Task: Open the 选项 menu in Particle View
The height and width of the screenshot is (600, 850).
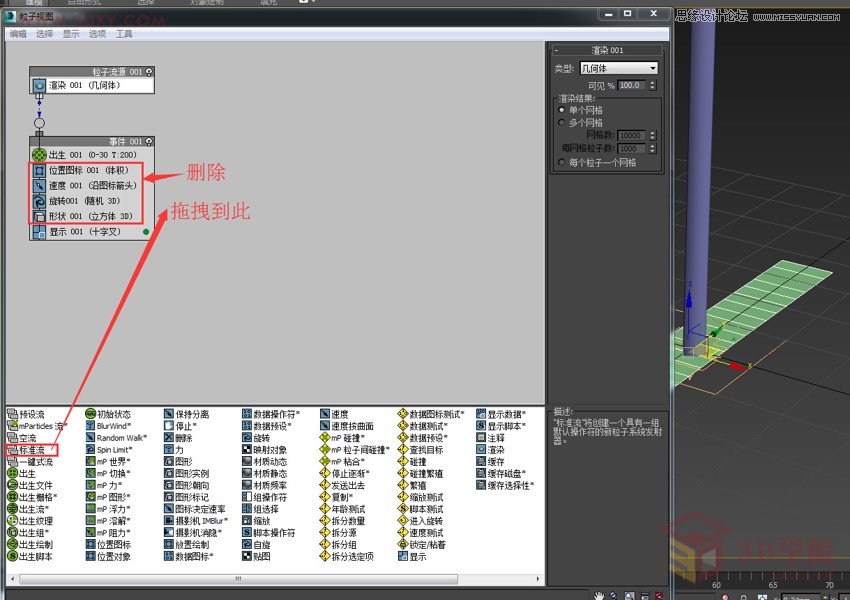Action: (97, 33)
